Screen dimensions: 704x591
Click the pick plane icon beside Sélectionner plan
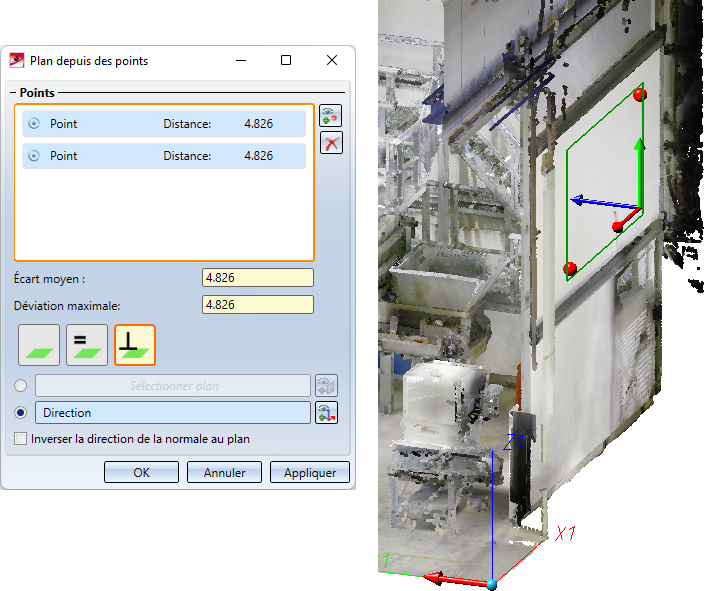click(326, 386)
